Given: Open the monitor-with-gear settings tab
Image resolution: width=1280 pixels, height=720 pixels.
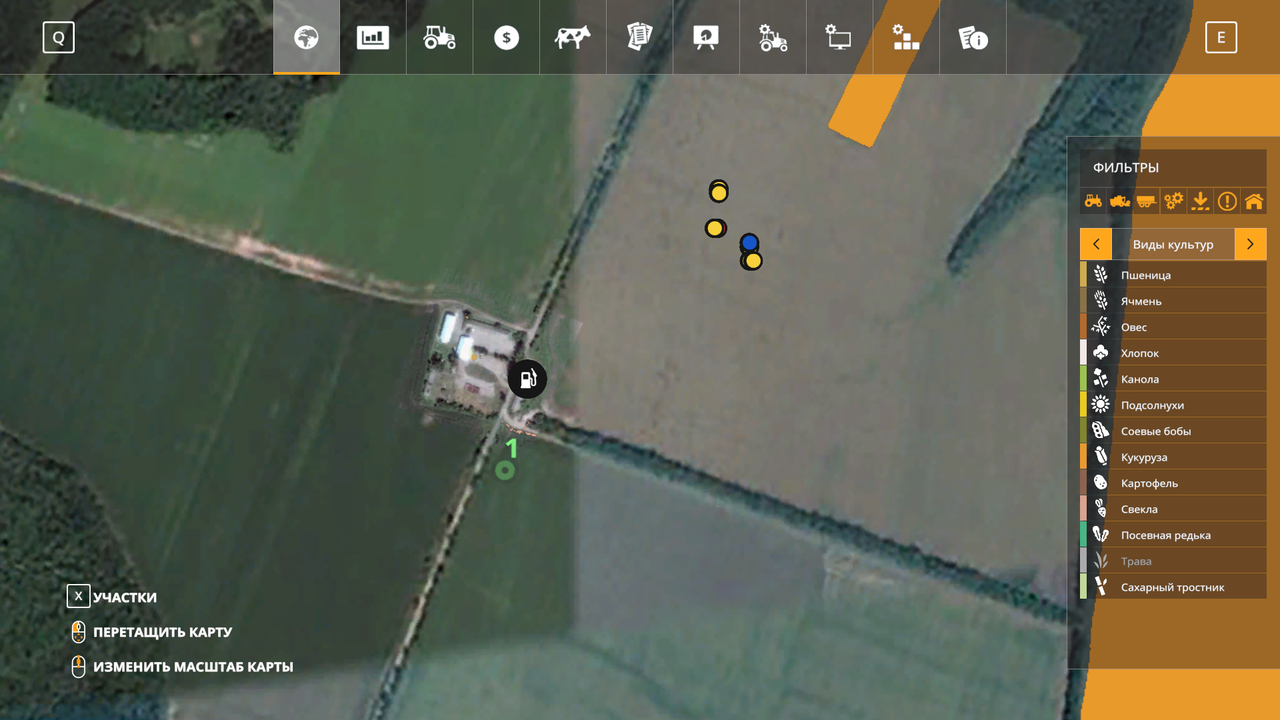Looking at the screenshot, I should [x=839, y=37].
